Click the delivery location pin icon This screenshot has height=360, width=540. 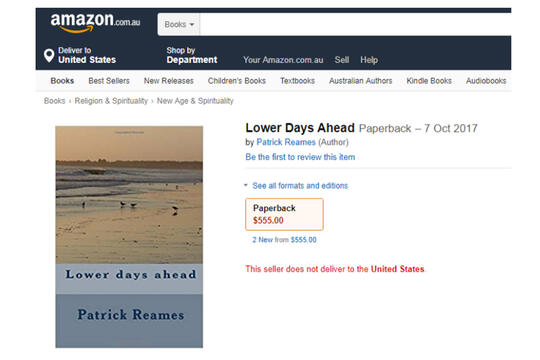point(49,55)
